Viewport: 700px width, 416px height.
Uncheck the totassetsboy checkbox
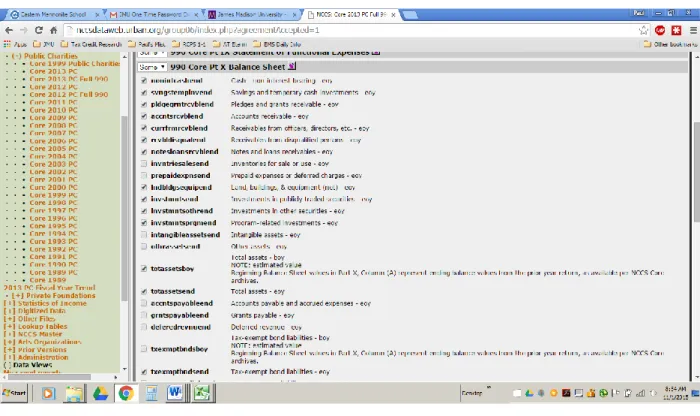coord(144,268)
